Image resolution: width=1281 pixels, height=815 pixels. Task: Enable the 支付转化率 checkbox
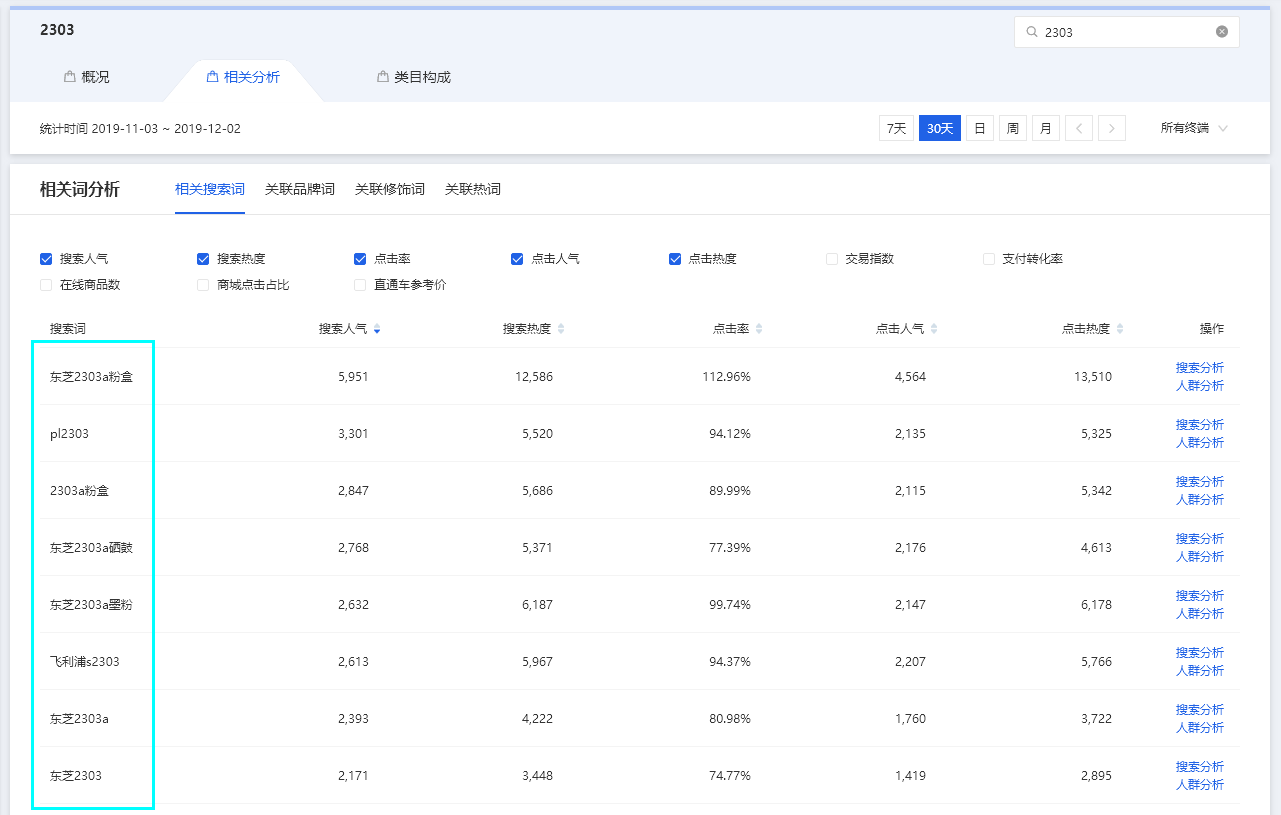tap(989, 259)
